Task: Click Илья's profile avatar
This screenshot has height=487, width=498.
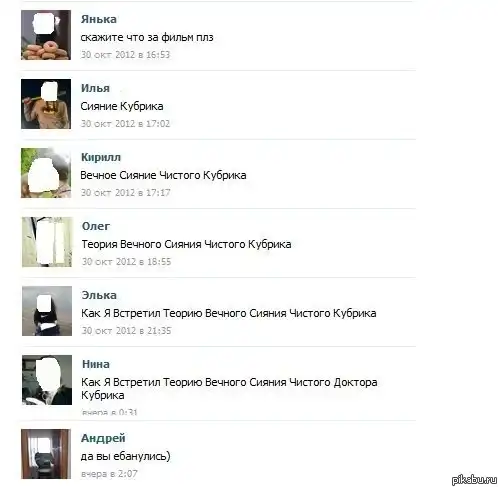Action: 46,104
